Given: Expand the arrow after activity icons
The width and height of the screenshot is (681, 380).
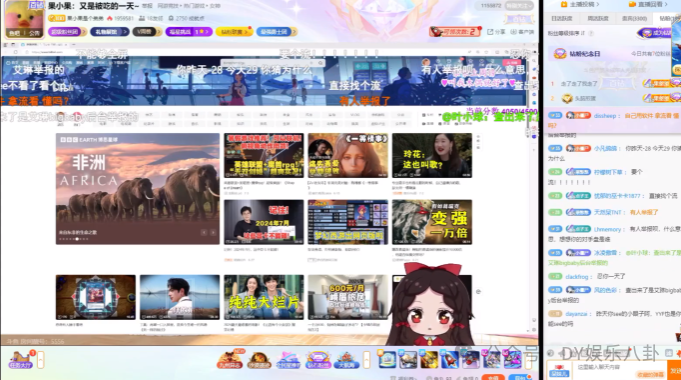Looking at the screenshot, I should pyautogui.click(x=367, y=360).
